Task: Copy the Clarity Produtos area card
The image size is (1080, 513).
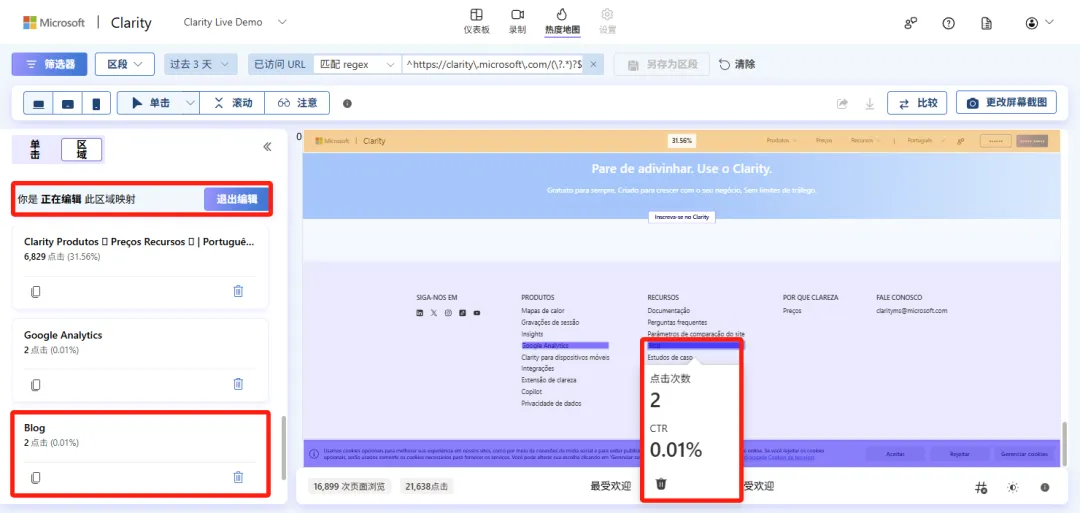Action: [x=36, y=291]
